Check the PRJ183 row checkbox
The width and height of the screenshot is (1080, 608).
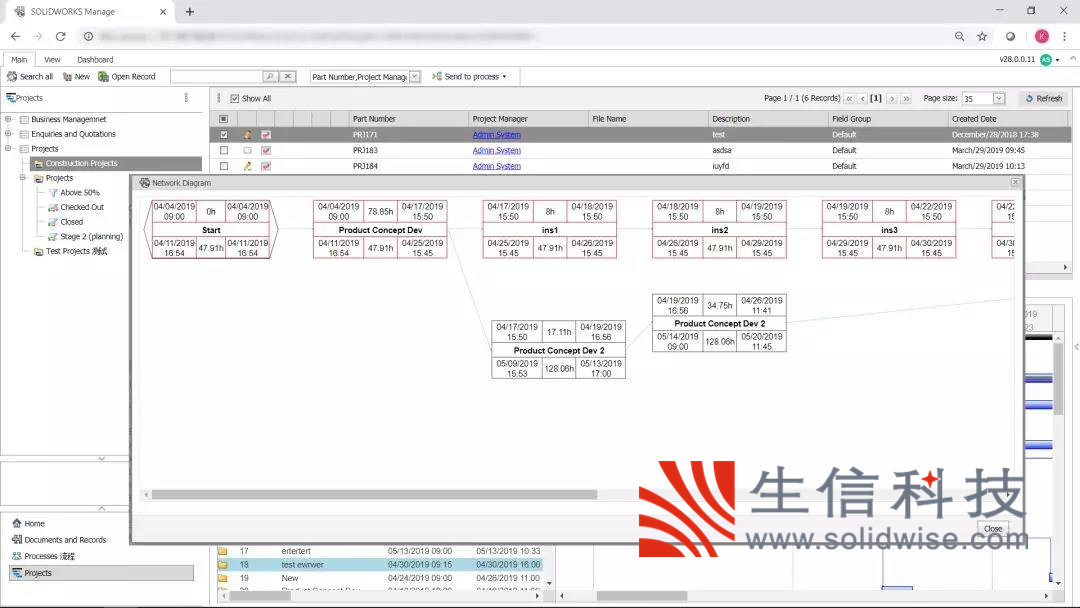[x=224, y=150]
